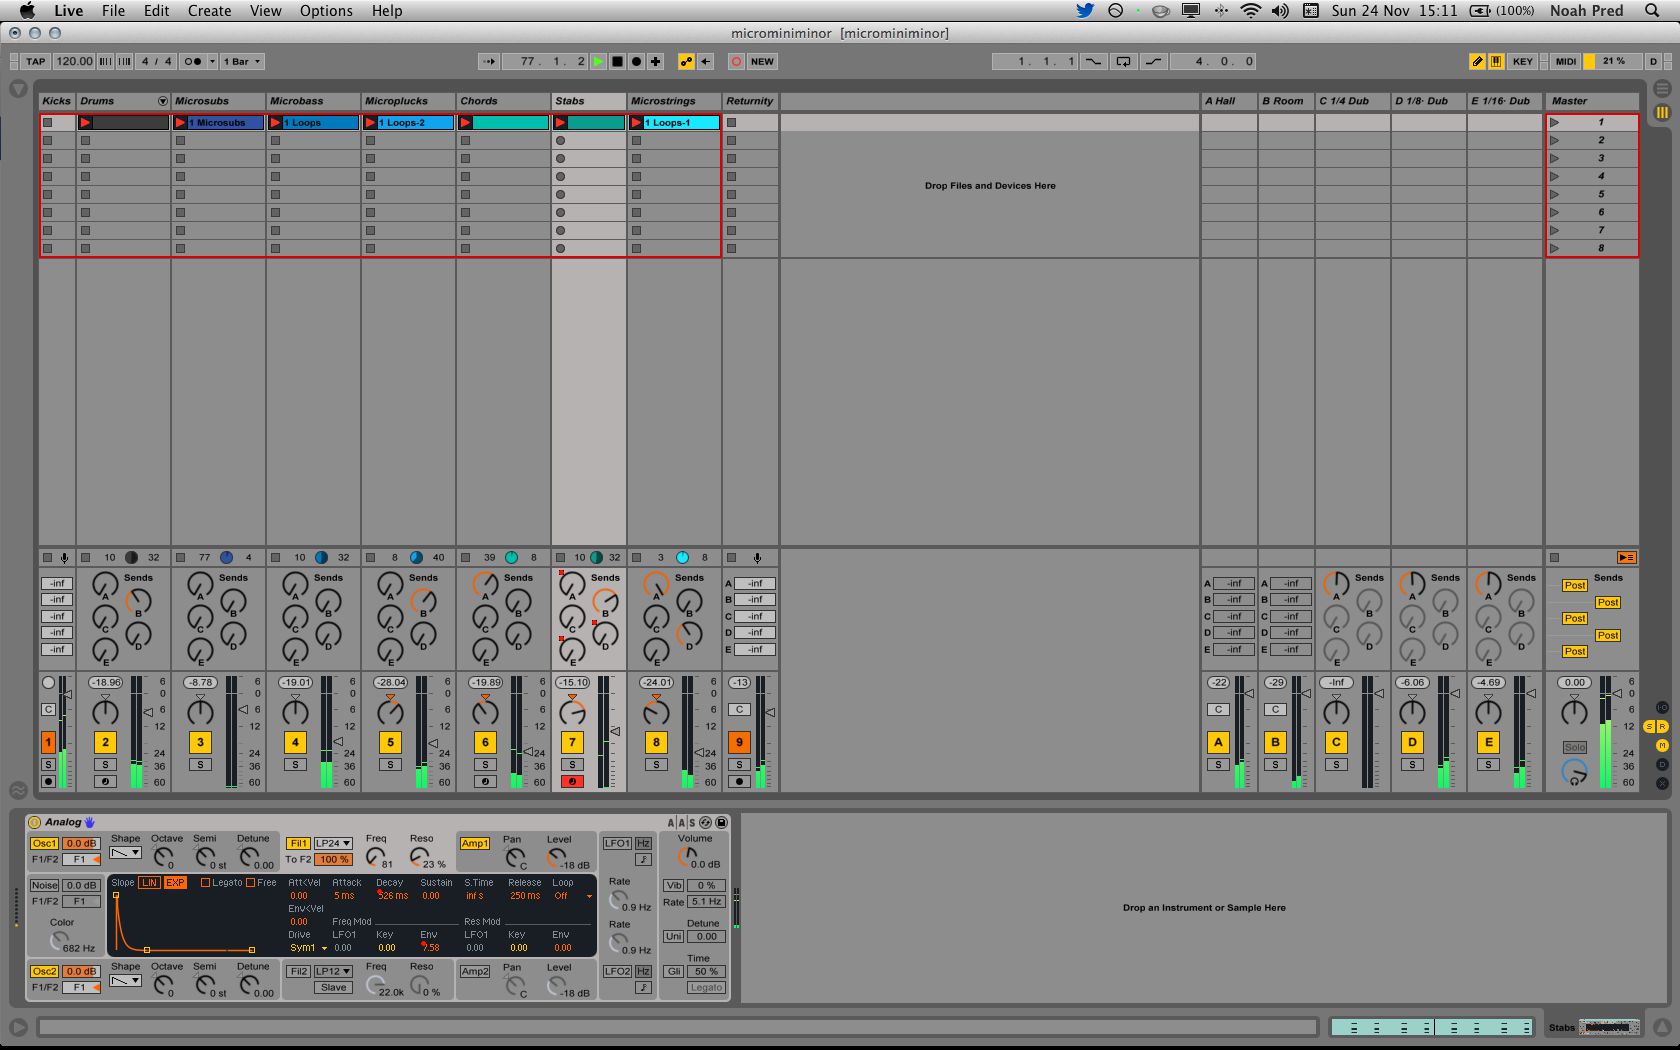Image resolution: width=1680 pixels, height=1050 pixels.
Task: Open the Drive Sym1 dropdown
Action: click(x=309, y=948)
